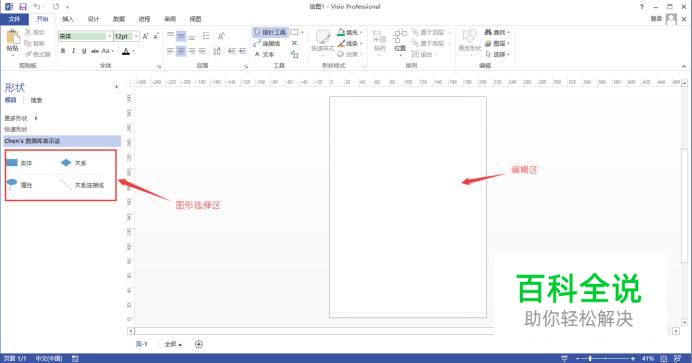The height and width of the screenshot is (363, 692).
Task: Switch to the Design ribbon tab
Action: click(93, 19)
